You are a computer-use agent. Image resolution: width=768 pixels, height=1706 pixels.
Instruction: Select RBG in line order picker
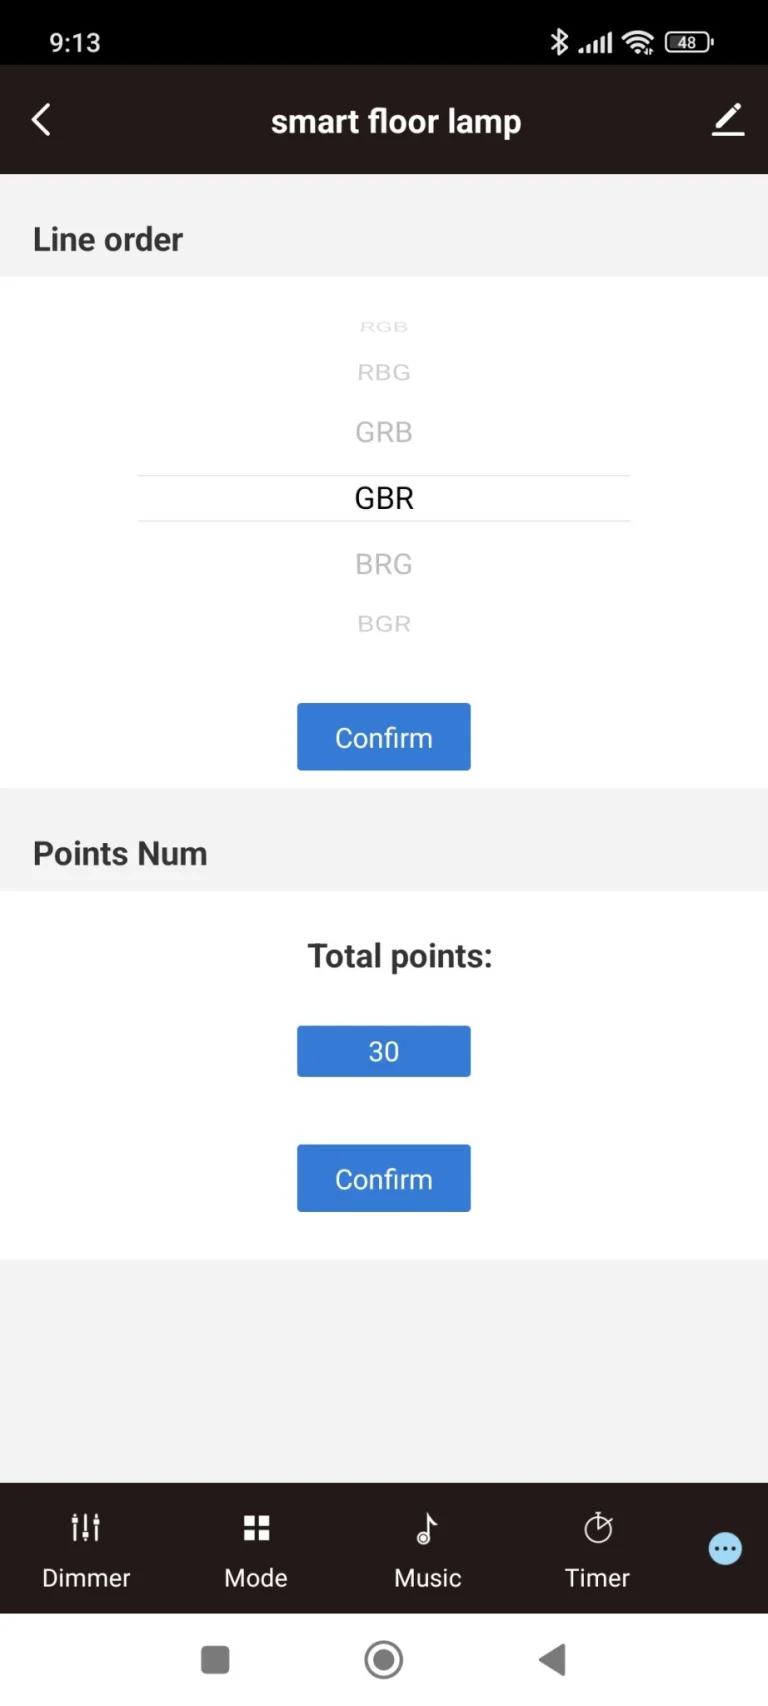click(x=384, y=373)
